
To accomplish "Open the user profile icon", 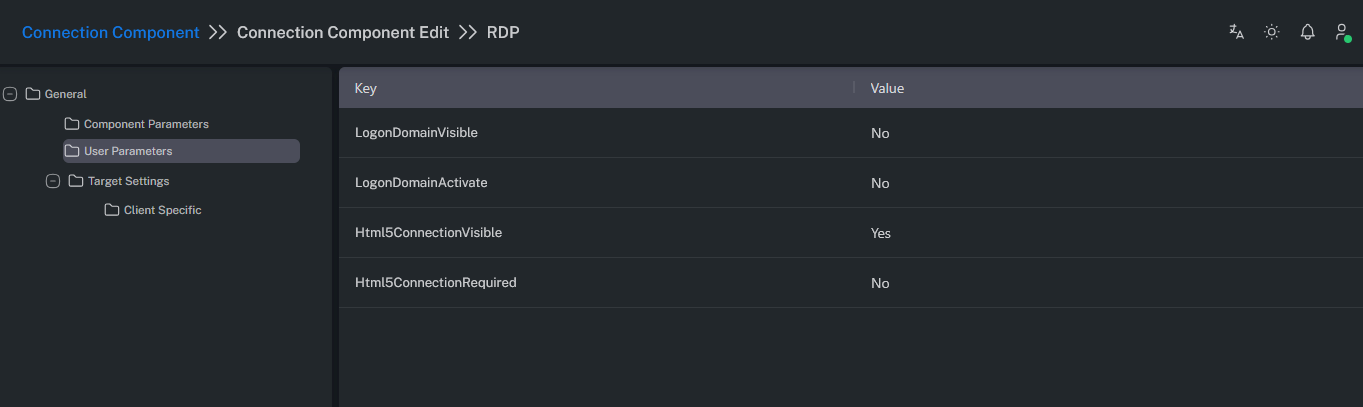I will pyautogui.click(x=1342, y=32).
